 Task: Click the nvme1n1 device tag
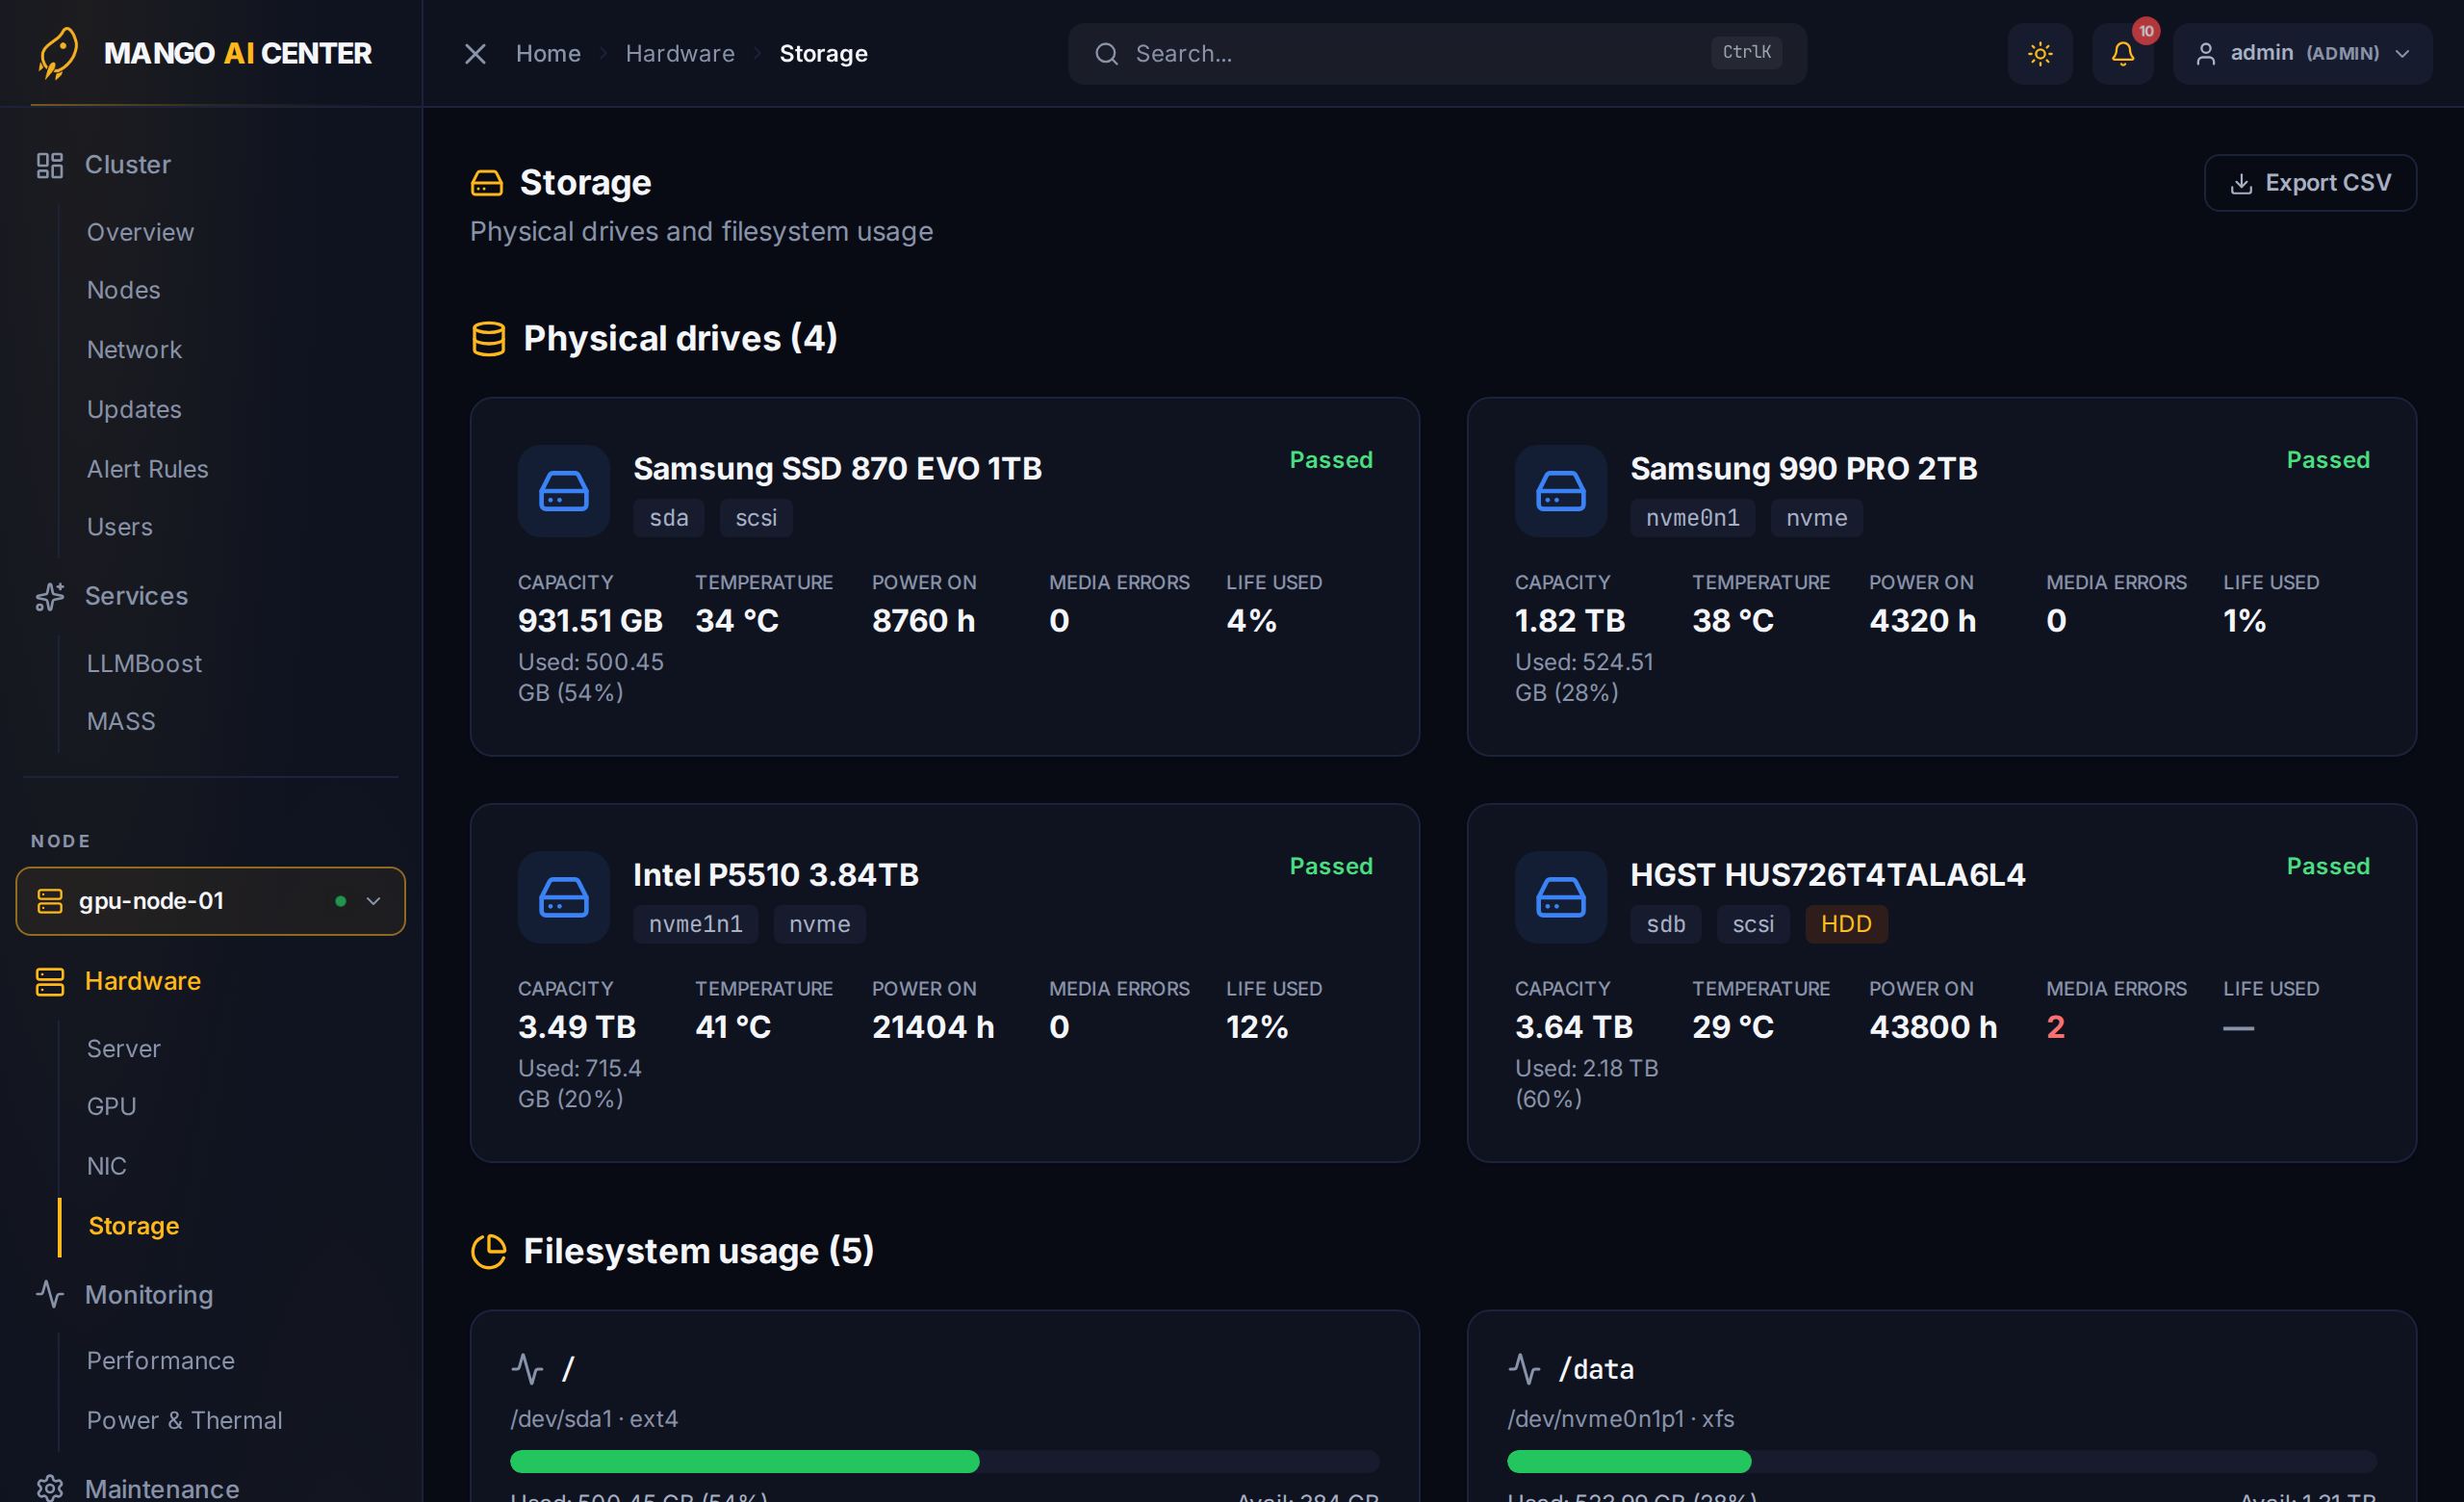click(x=695, y=924)
